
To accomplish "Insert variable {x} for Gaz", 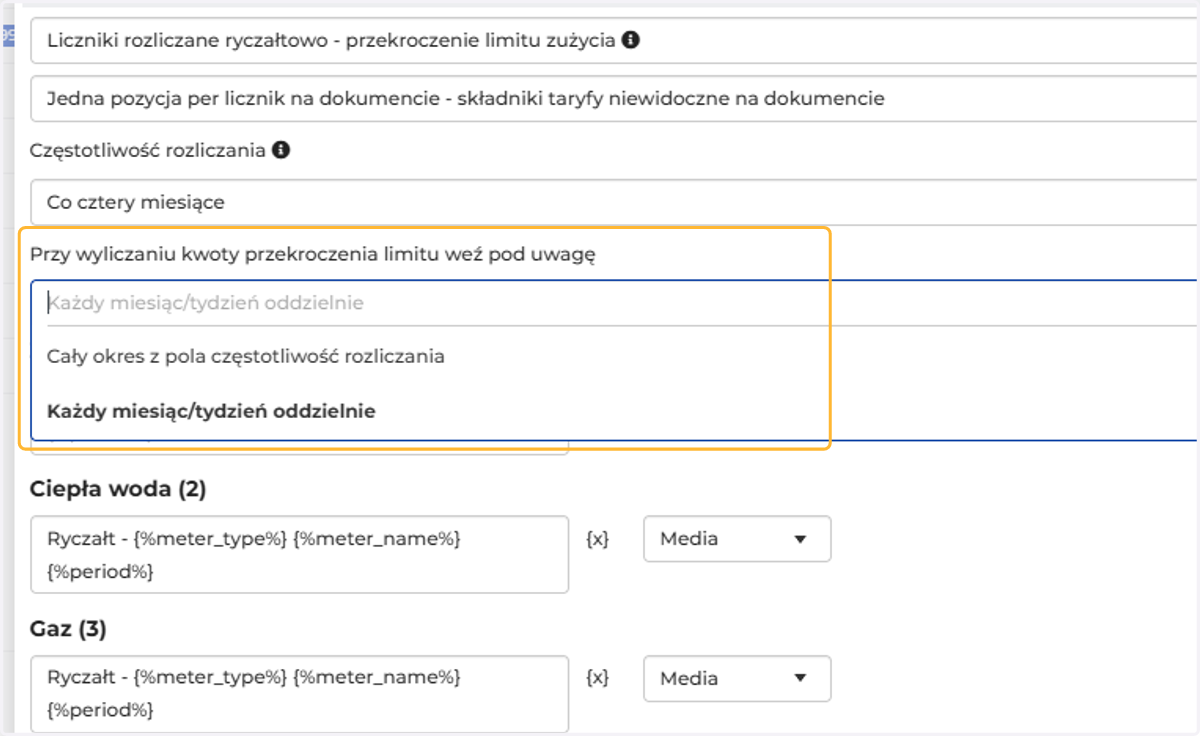I will pos(597,678).
